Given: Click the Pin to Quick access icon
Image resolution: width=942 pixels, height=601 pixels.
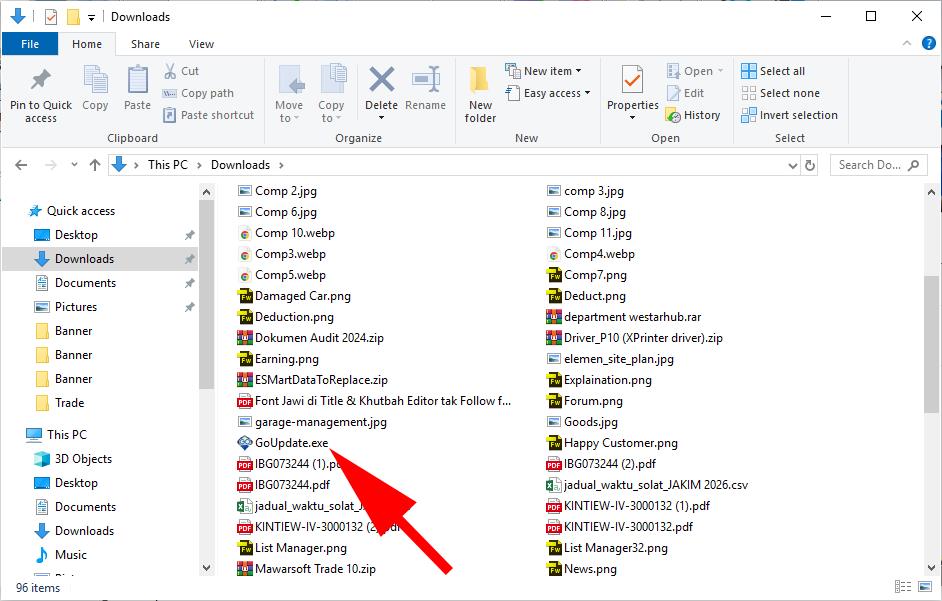Looking at the screenshot, I should [41, 80].
